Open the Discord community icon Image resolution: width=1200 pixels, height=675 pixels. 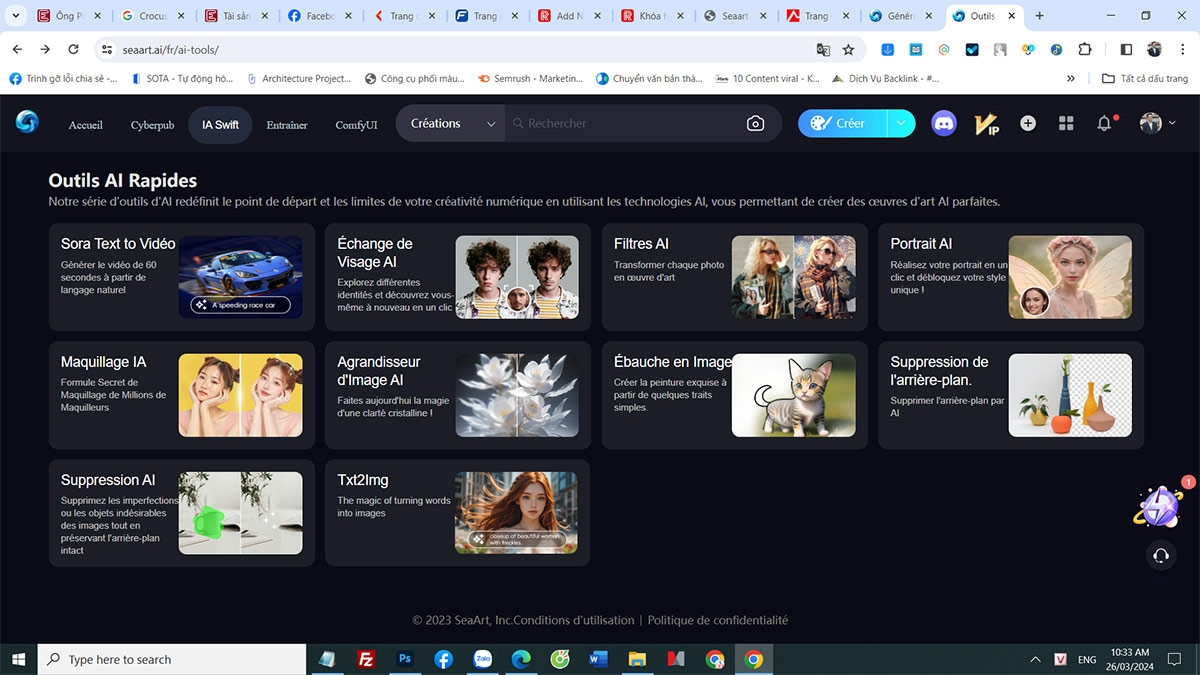(944, 123)
